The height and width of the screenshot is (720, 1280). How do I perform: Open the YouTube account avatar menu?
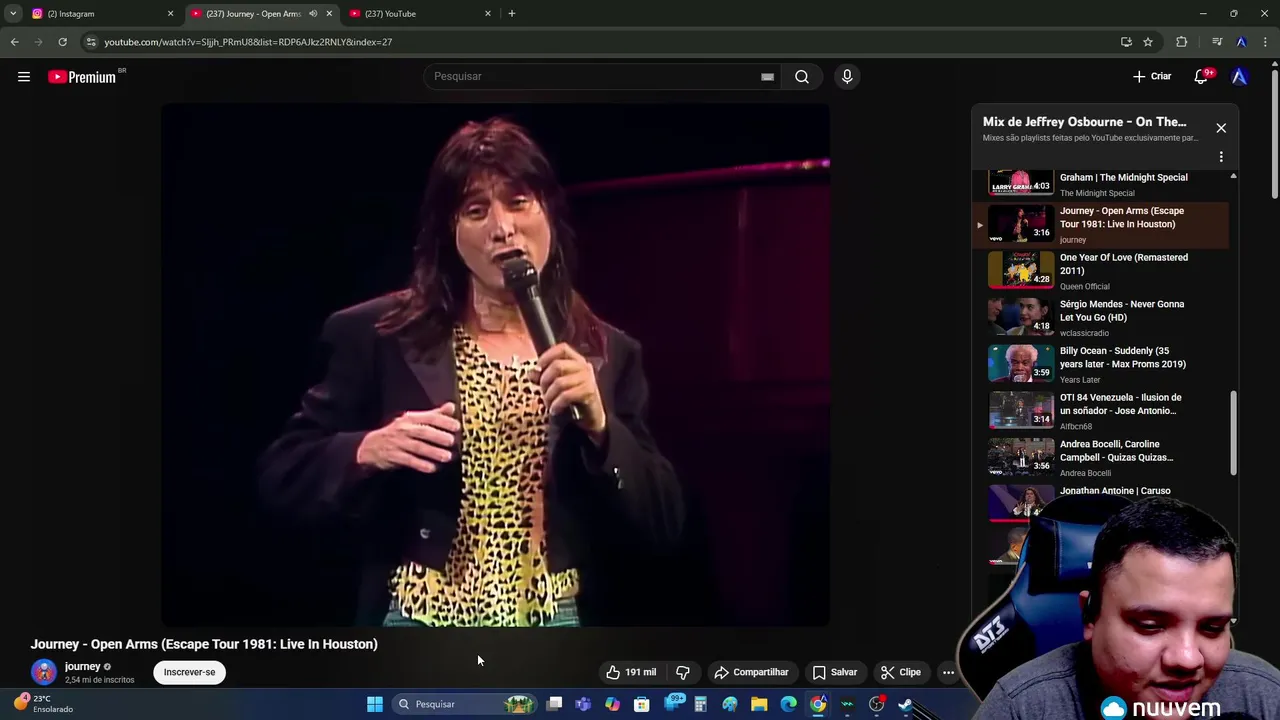[1239, 77]
